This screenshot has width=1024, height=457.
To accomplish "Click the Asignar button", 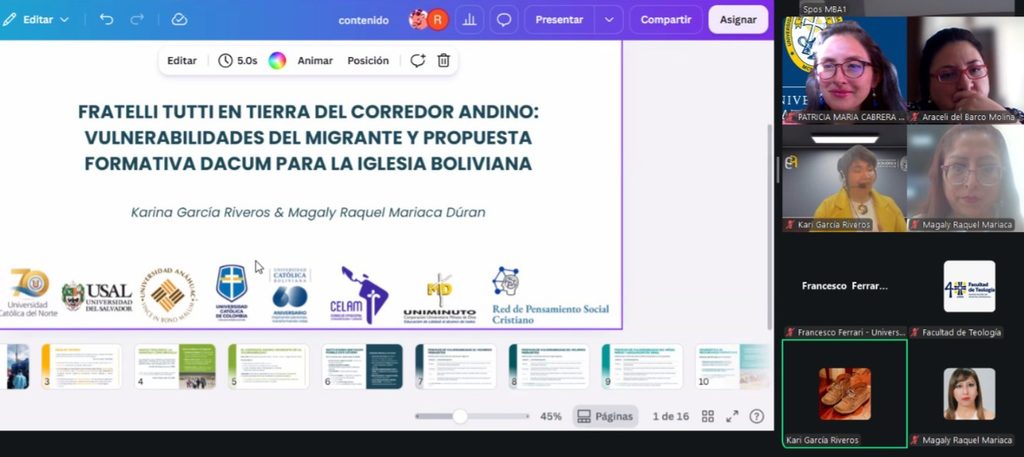I will point(738,20).
